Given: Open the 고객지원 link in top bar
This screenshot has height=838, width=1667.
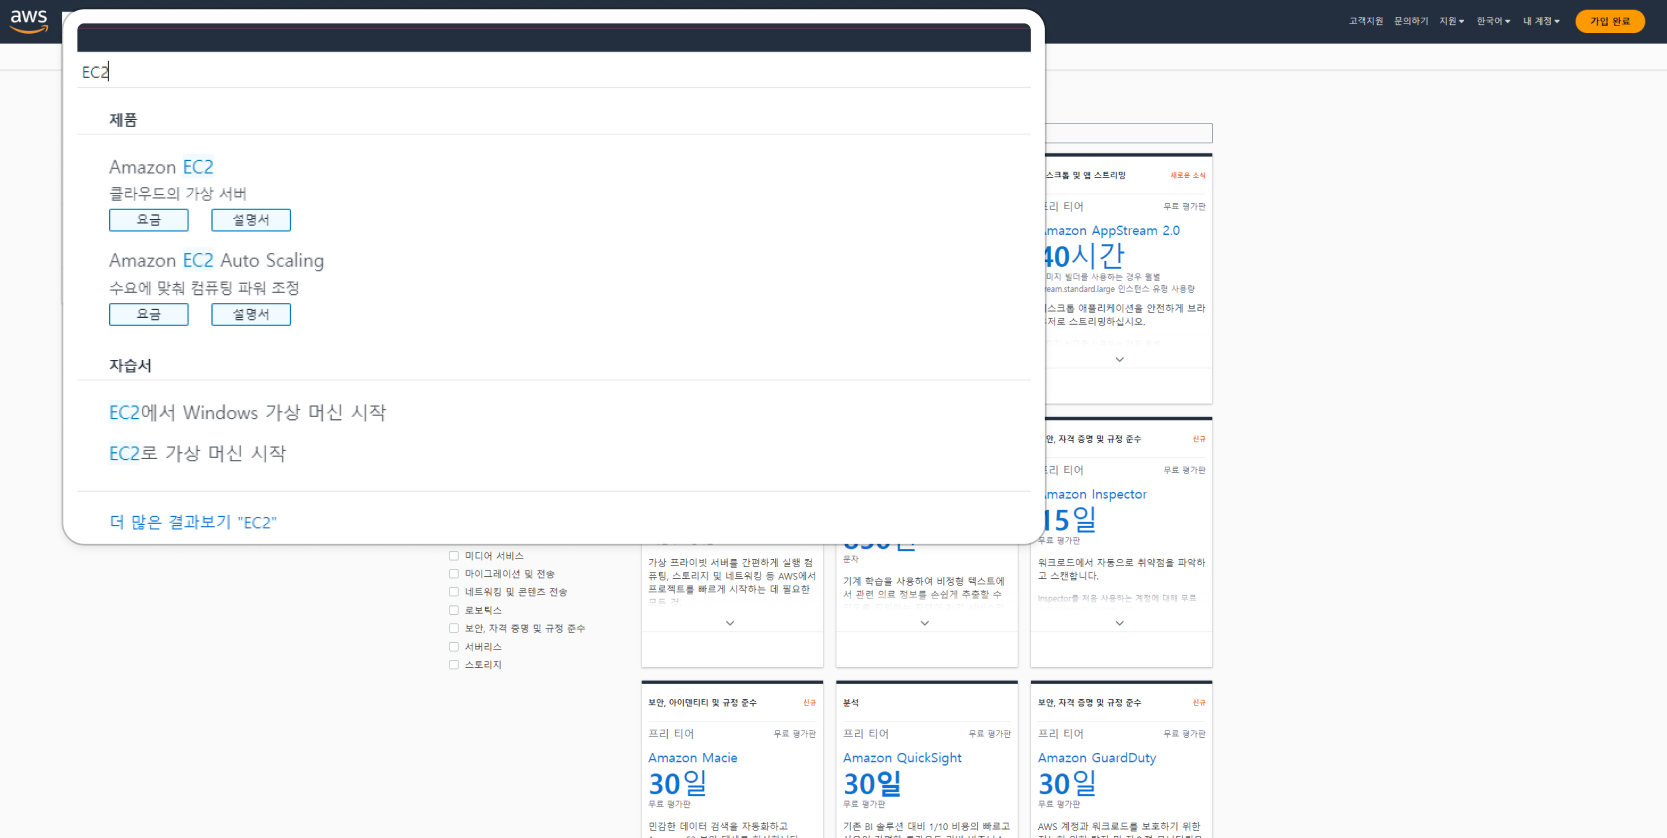Looking at the screenshot, I should 1365,21.
